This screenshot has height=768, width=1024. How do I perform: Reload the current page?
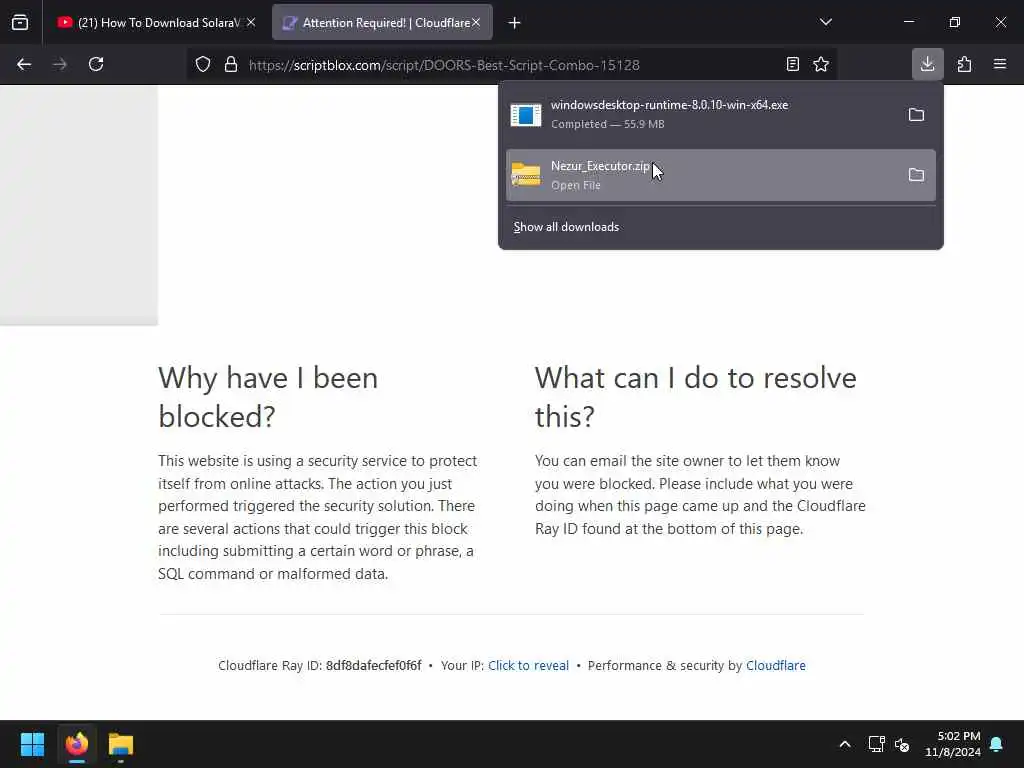(x=96, y=64)
